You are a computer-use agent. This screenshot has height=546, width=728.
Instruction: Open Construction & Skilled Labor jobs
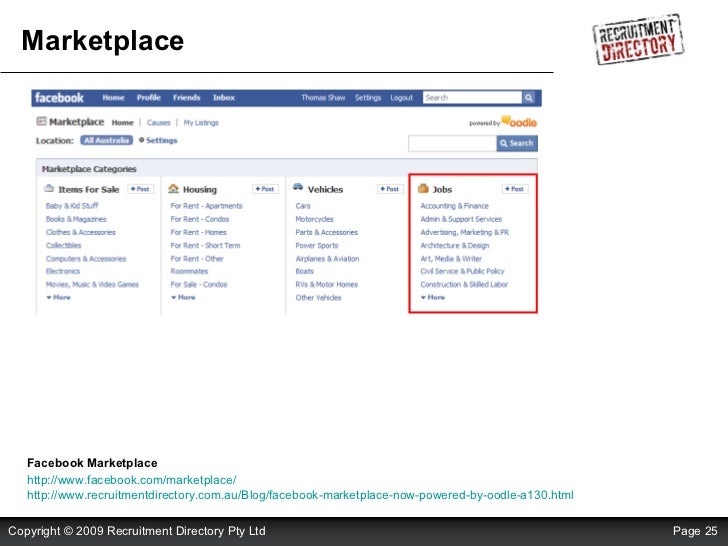[x=464, y=284]
